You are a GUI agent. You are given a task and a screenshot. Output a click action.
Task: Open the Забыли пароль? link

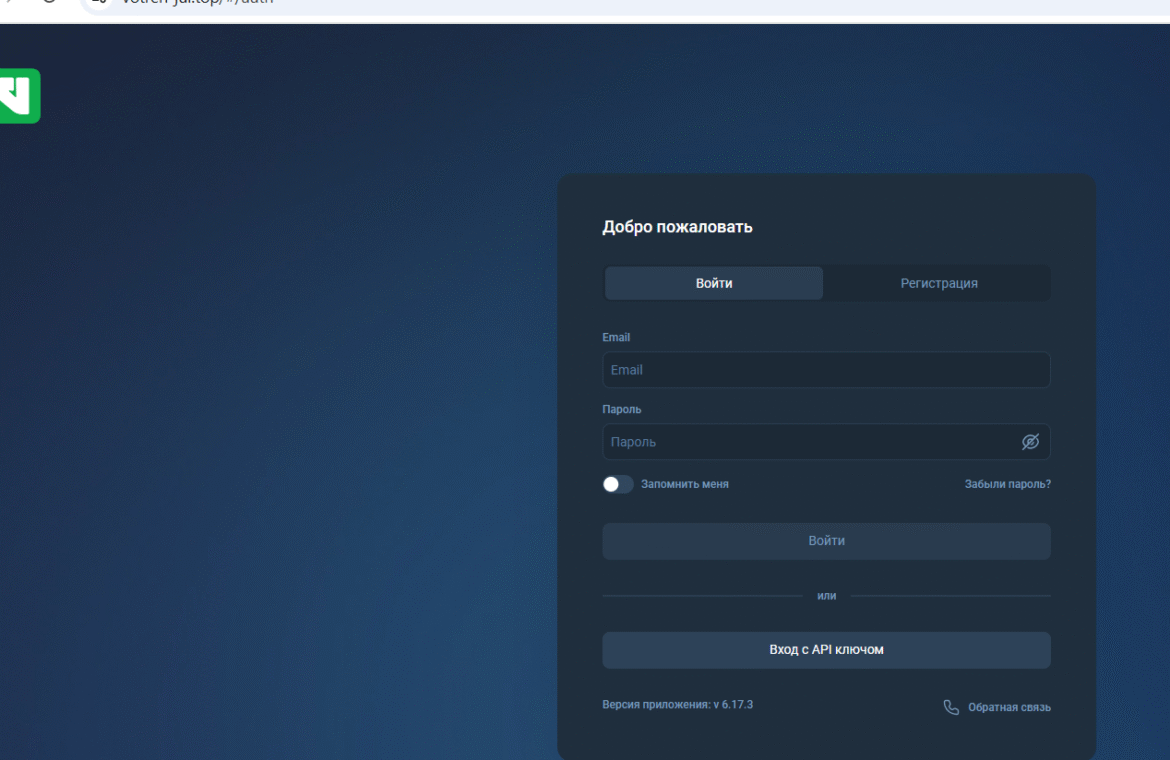(1007, 484)
